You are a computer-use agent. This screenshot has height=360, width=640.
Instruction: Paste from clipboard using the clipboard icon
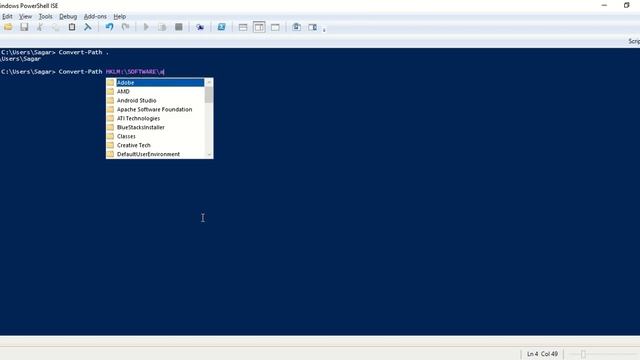click(x=72, y=27)
